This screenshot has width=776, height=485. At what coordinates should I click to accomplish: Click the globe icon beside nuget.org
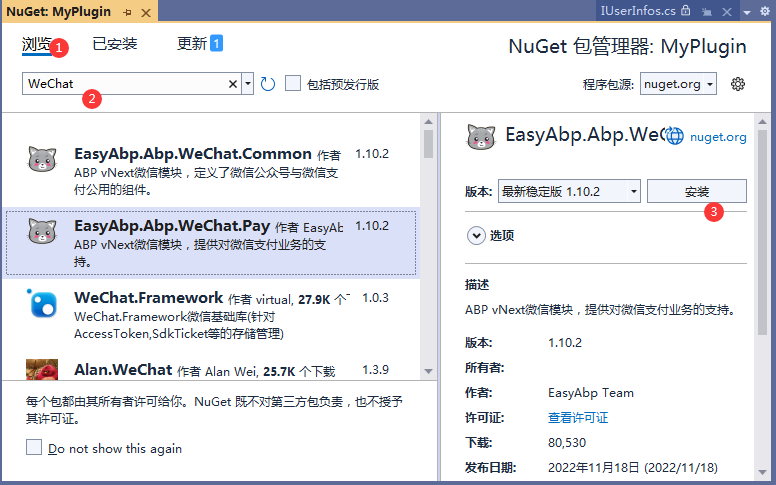[675, 136]
